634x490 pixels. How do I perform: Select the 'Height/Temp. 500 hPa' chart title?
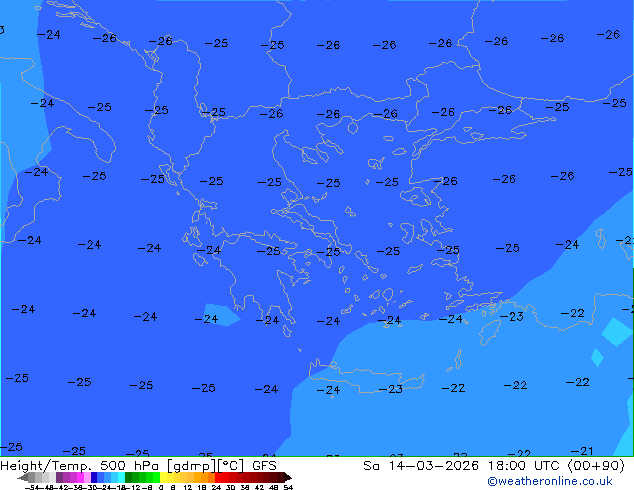[79, 466]
